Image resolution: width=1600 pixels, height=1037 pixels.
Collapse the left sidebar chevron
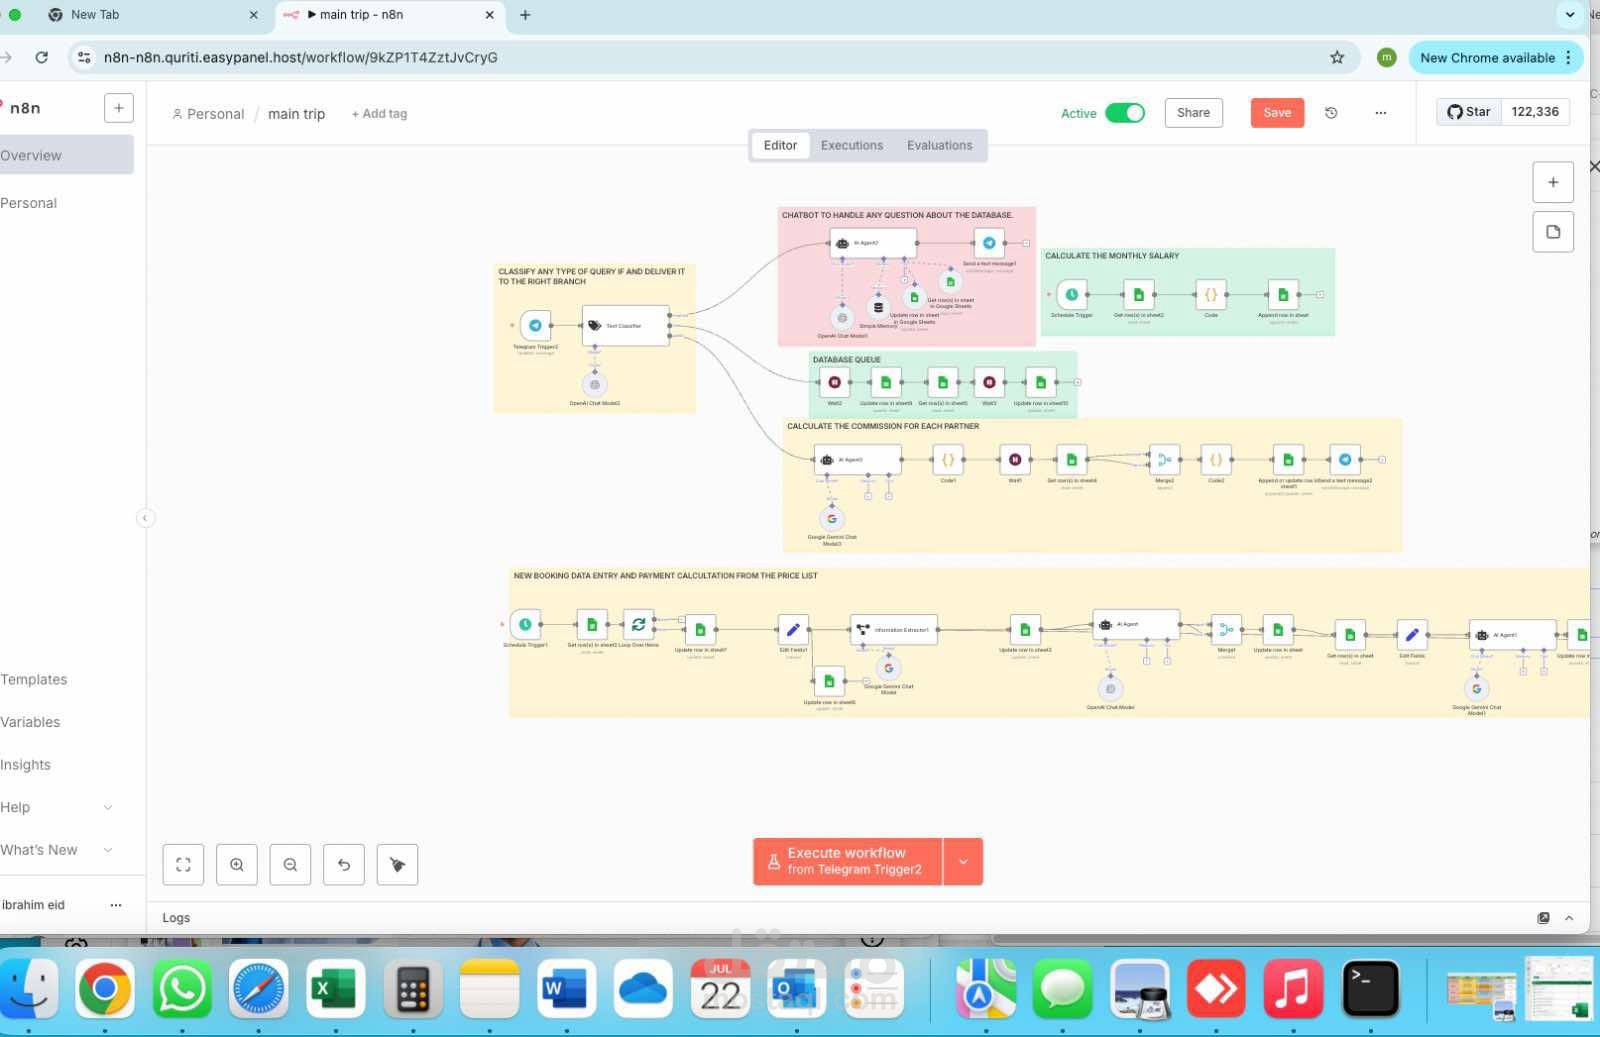pos(145,518)
